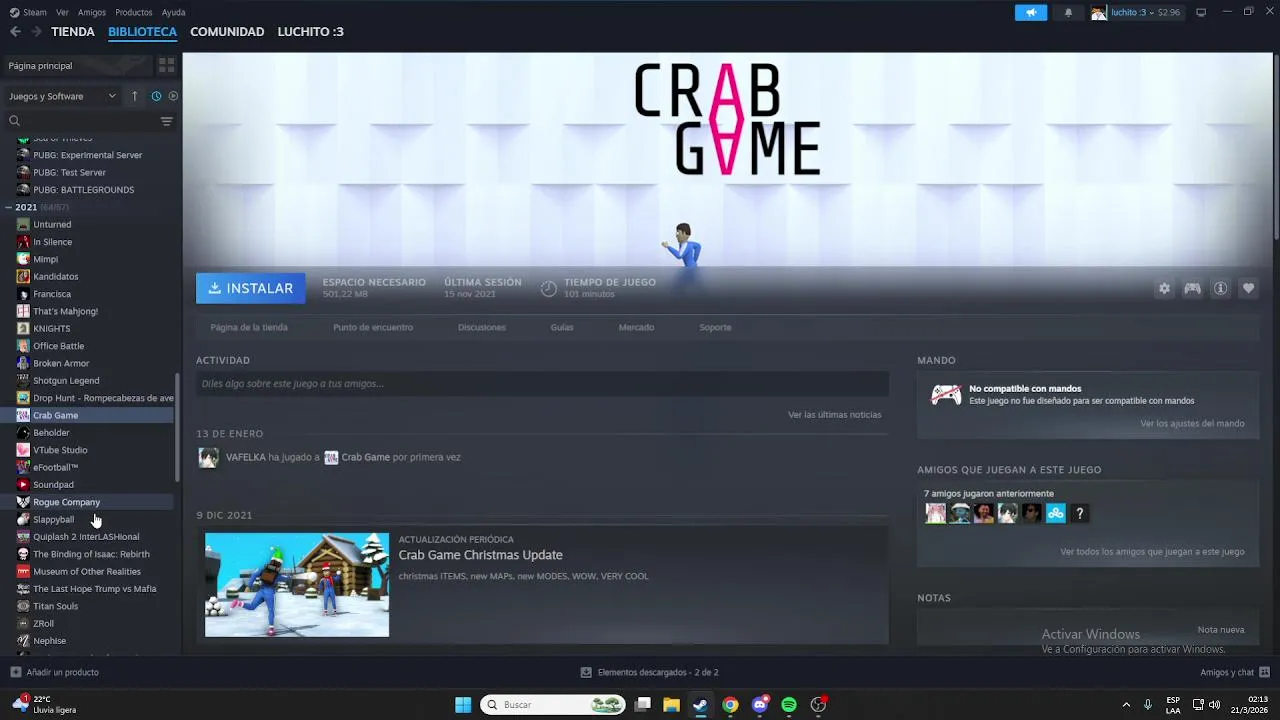The height and width of the screenshot is (720, 1280).
Task: Show Crab Game info icon
Action: click(1220, 288)
